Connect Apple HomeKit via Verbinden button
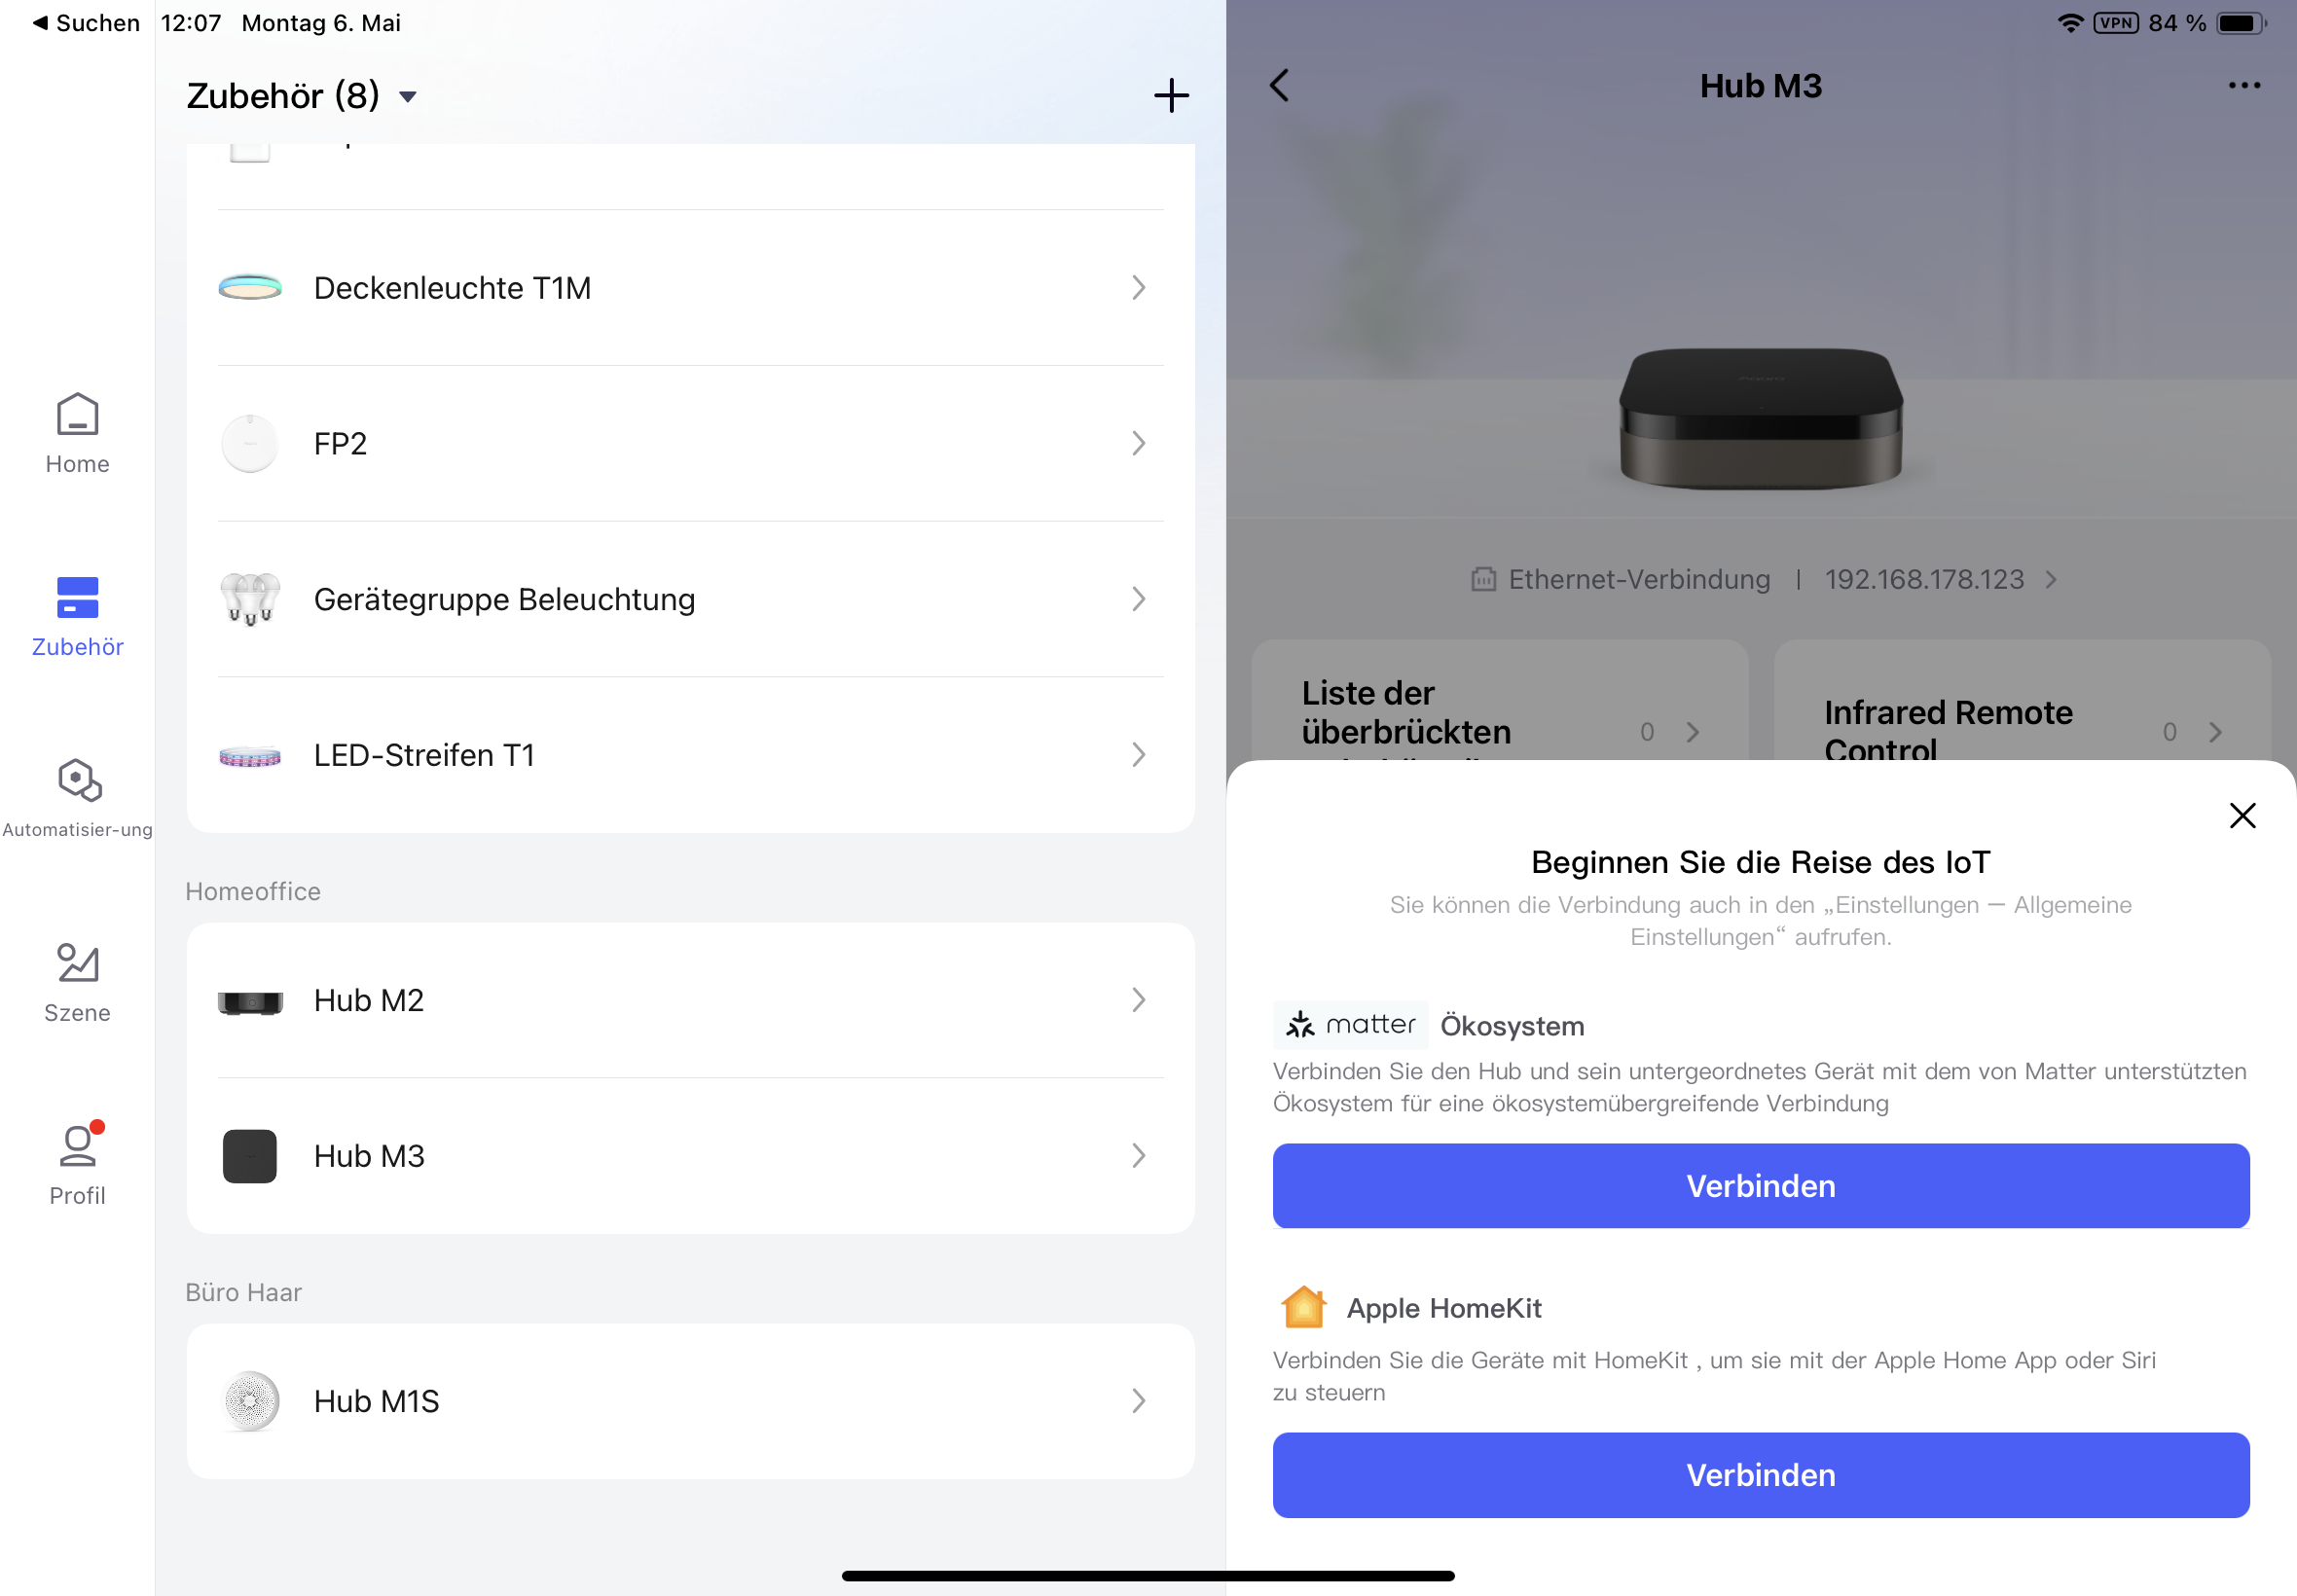The height and width of the screenshot is (1596, 2297). click(1760, 1475)
